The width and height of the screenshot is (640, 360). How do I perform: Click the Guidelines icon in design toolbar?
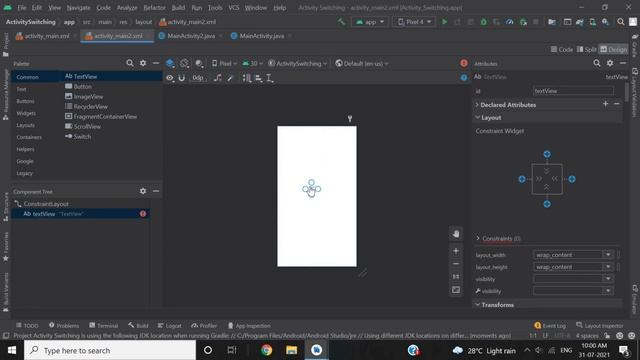tap(269, 78)
